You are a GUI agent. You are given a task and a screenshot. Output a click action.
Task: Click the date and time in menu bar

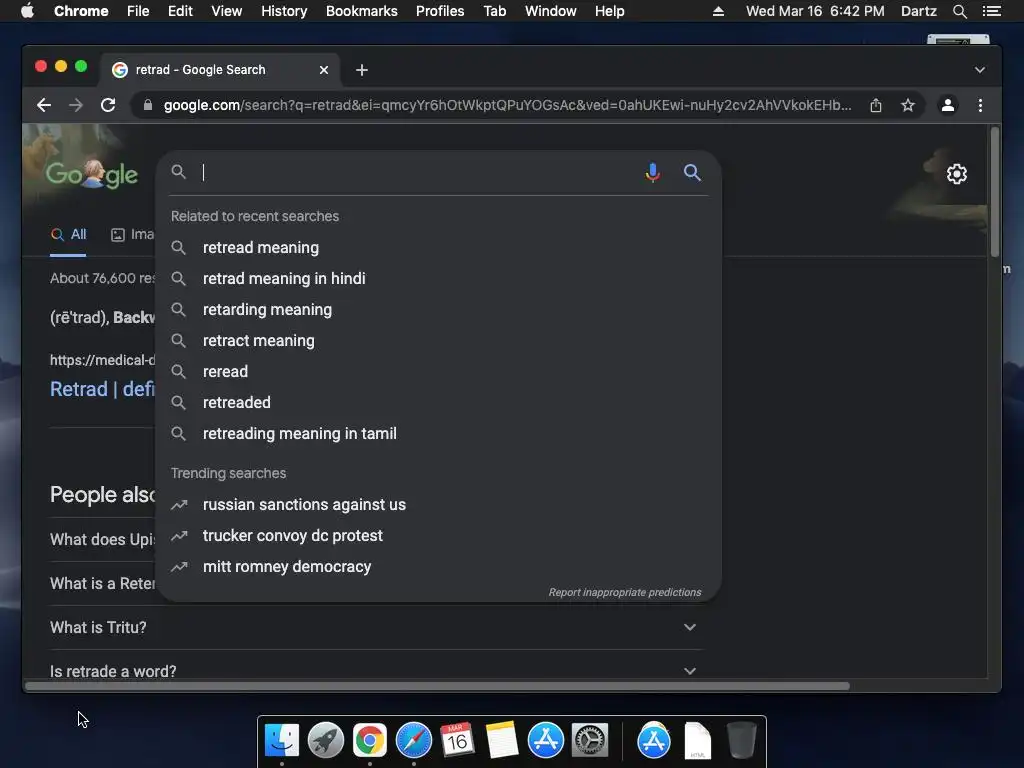(815, 11)
